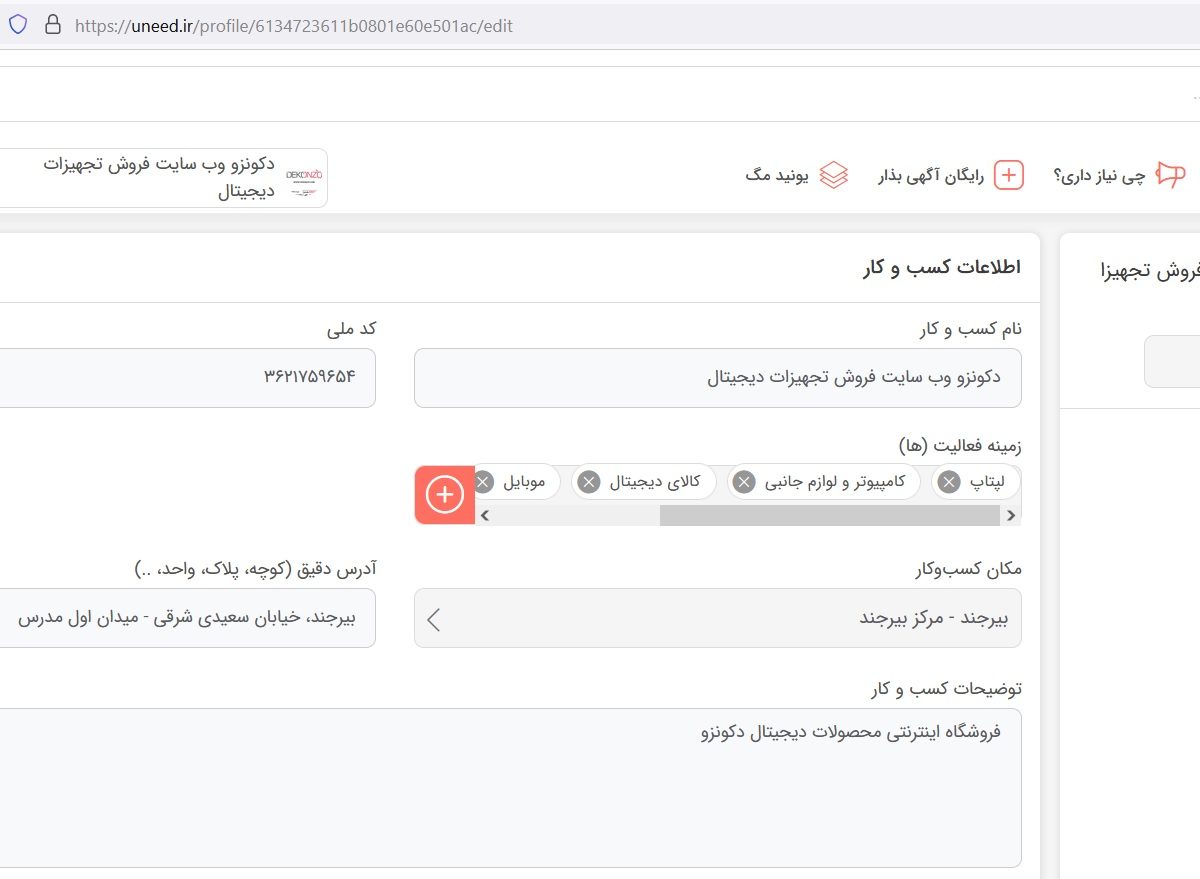Remove the موبایل activity tag
Viewport: 1200px width, 879px height.
point(483,483)
